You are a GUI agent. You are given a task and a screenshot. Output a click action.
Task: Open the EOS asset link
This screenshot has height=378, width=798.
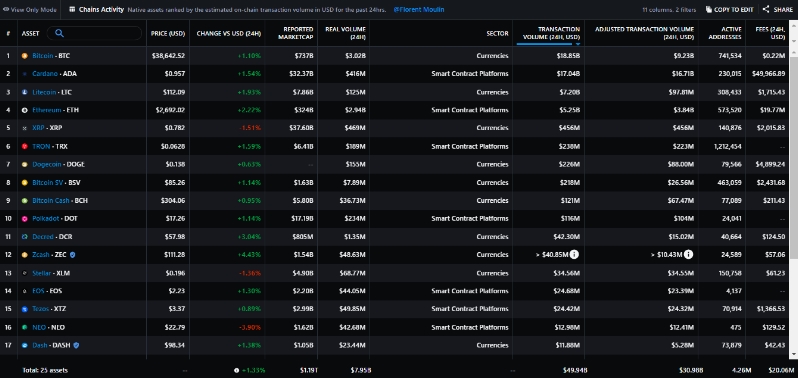pyautogui.click(x=38, y=291)
